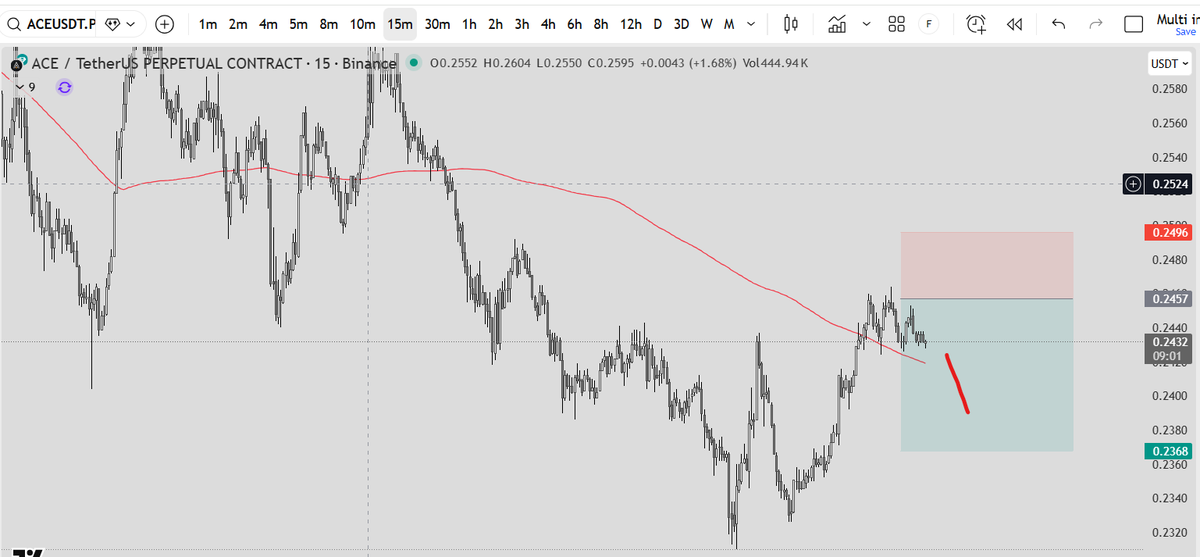Switch to the 1h timeframe

coord(468,23)
